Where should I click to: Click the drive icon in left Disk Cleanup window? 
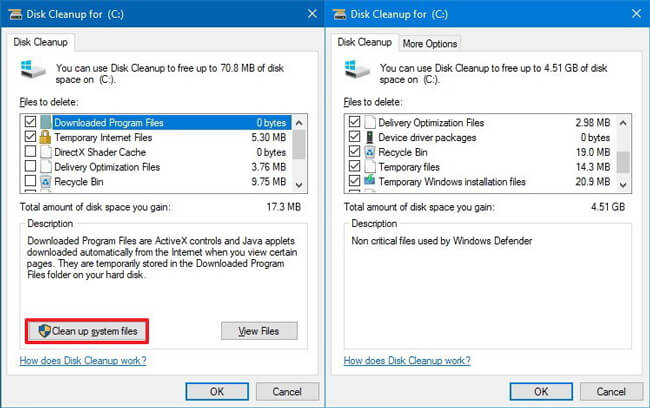coord(33,69)
